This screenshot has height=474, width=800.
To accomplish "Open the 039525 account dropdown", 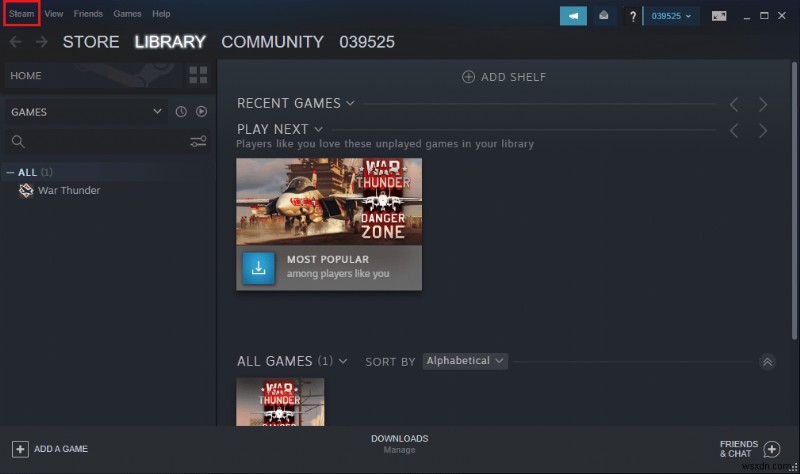I will pyautogui.click(x=671, y=16).
